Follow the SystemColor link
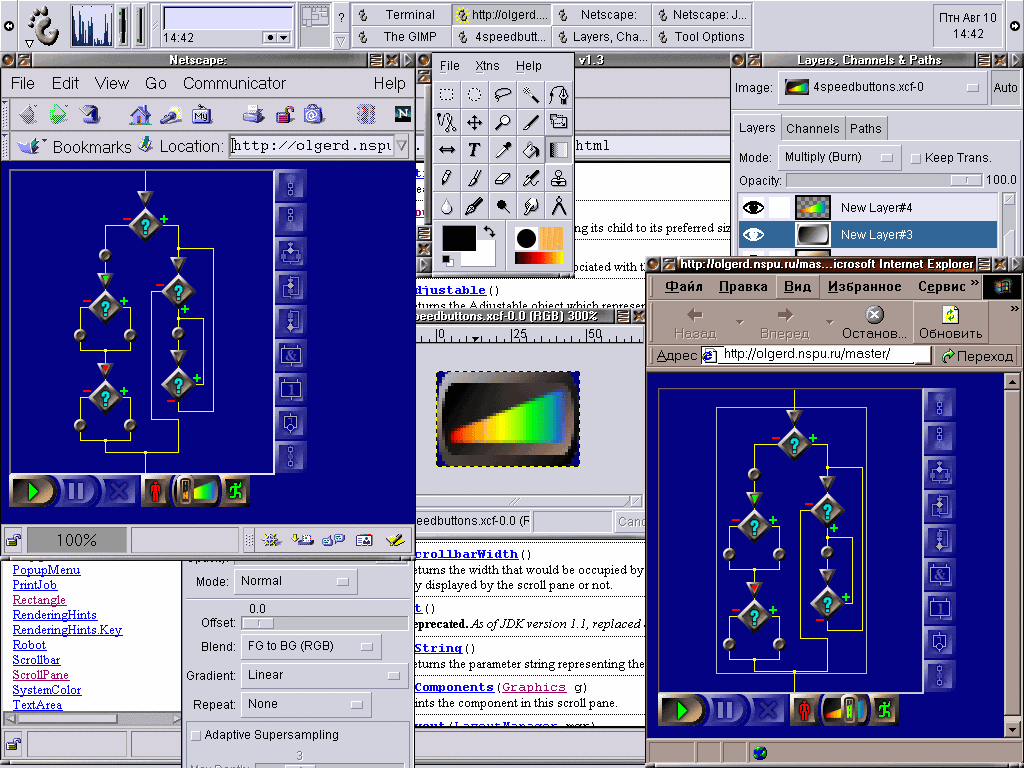Image resolution: width=1024 pixels, height=768 pixels. 47,690
